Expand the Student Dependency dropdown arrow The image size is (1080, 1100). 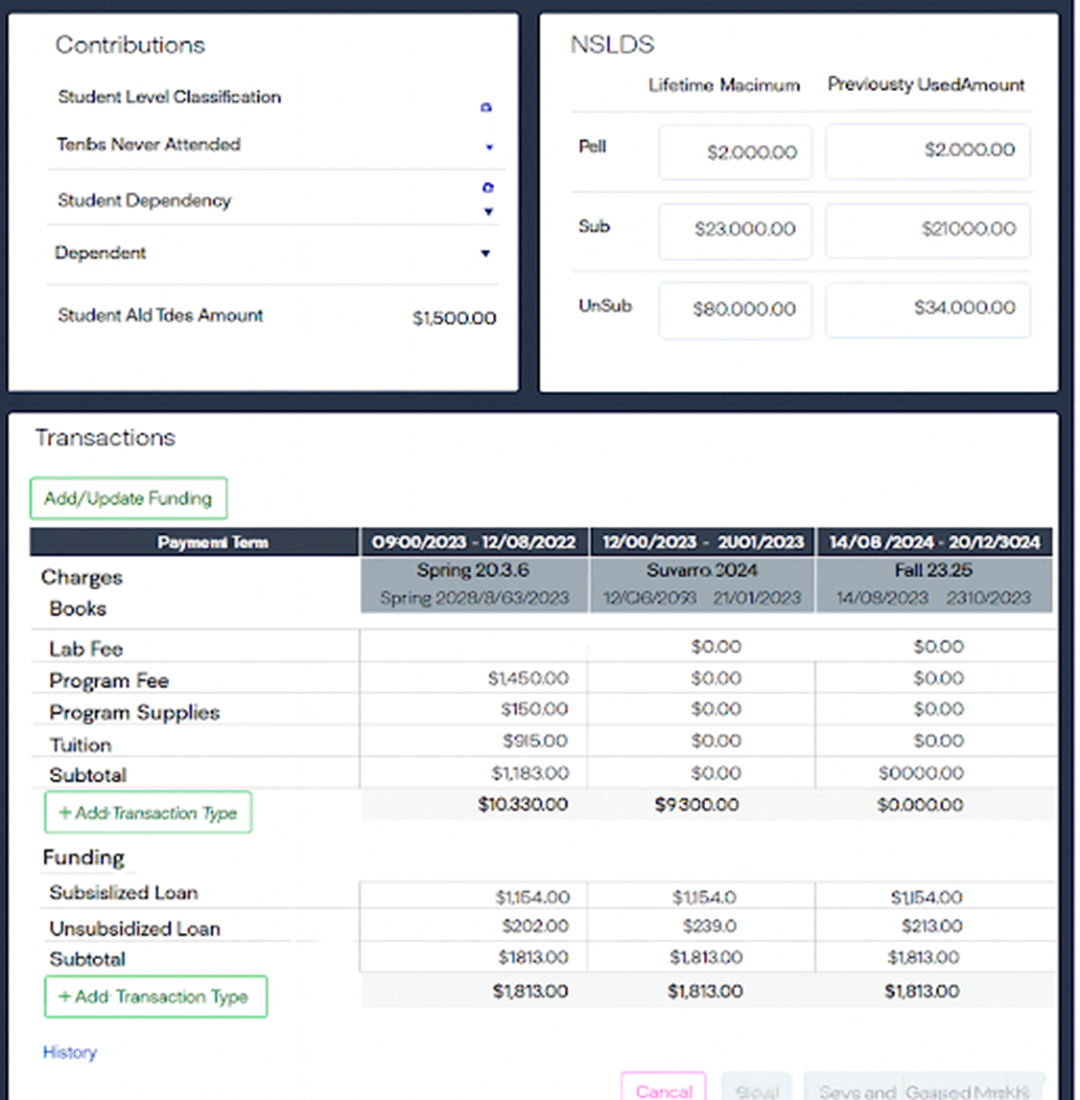pos(488,211)
